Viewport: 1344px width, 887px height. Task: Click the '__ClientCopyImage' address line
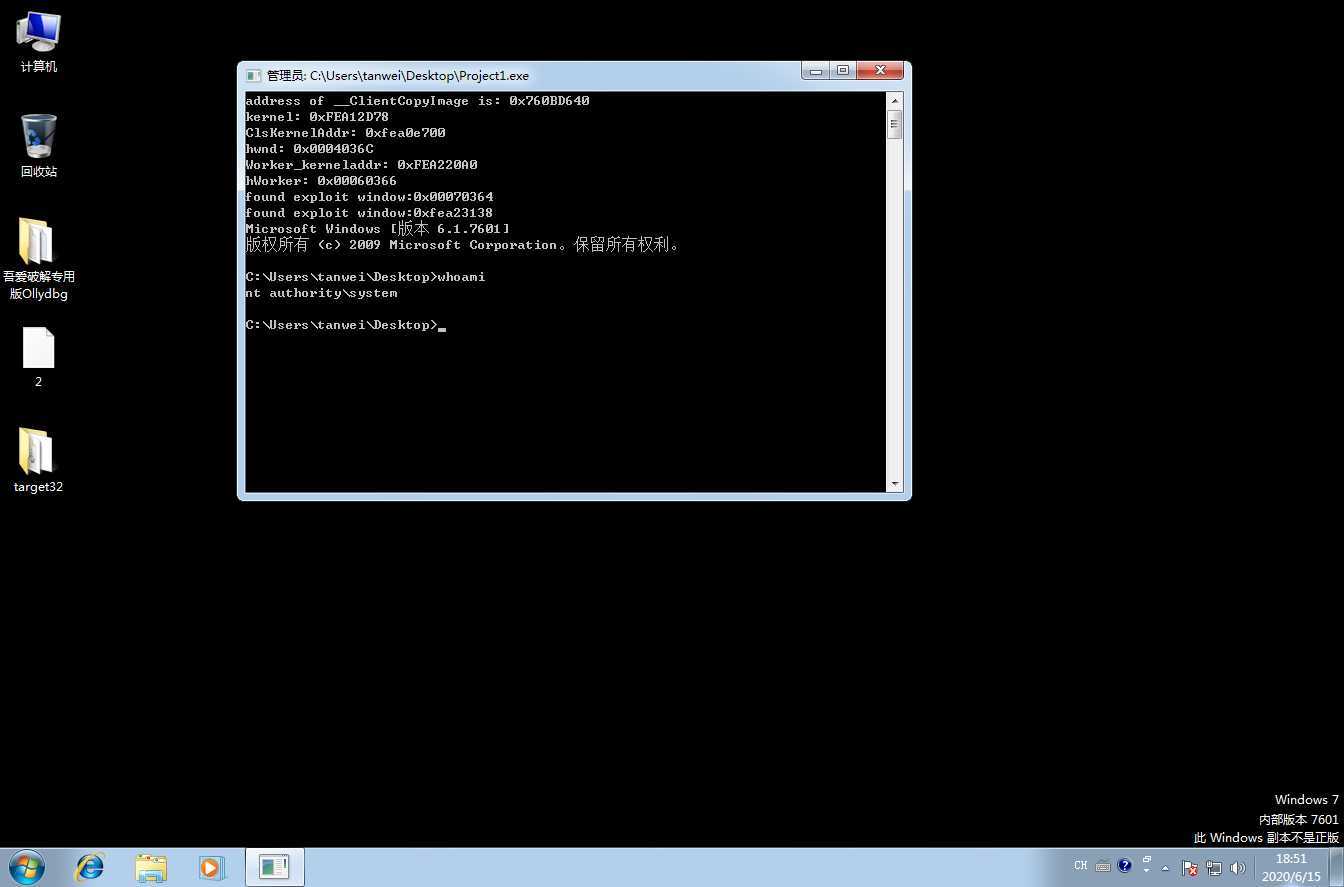(417, 101)
